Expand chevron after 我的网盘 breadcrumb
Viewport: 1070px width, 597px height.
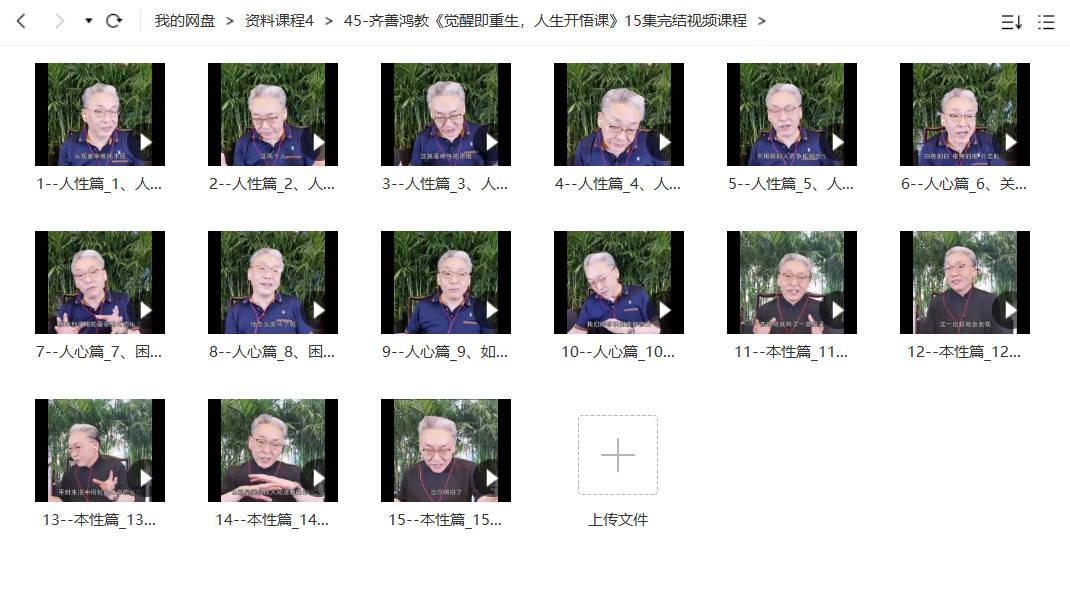click(x=229, y=21)
